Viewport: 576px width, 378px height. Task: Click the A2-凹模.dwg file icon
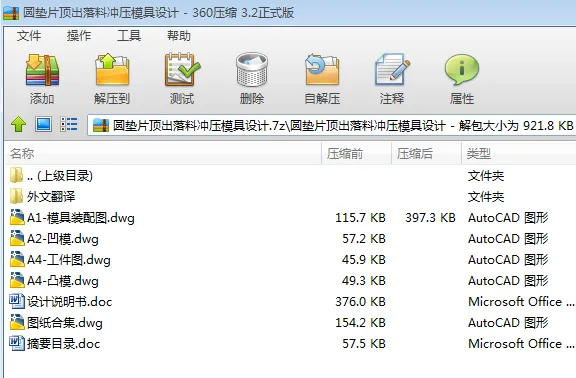pyautogui.click(x=17, y=238)
